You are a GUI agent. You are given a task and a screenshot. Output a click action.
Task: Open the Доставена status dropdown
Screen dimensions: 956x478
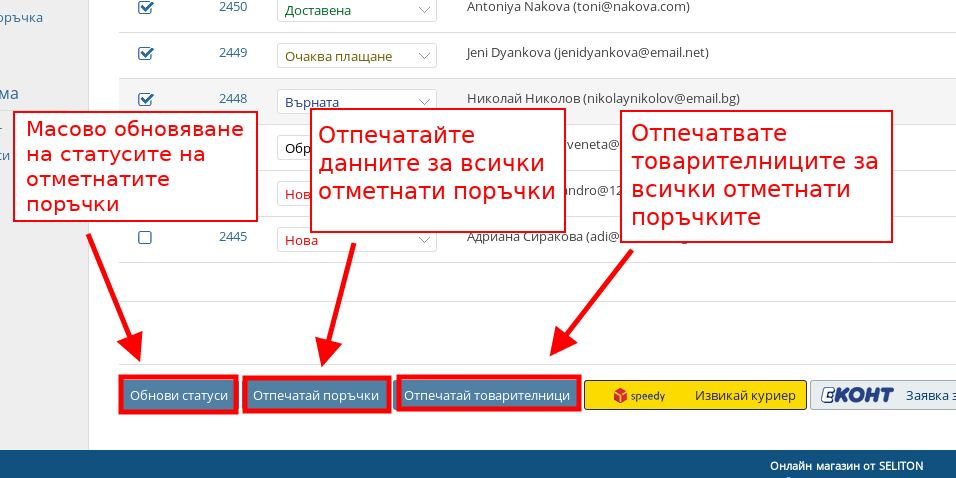[356, 10]
